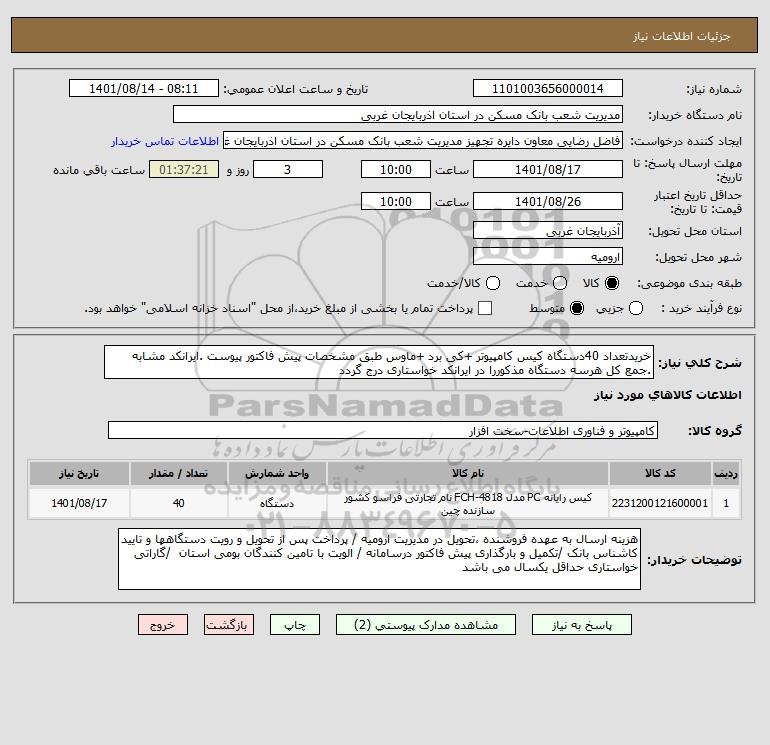
Task: Click the تعداد / مقدار column header
Action: click(178, 473)
